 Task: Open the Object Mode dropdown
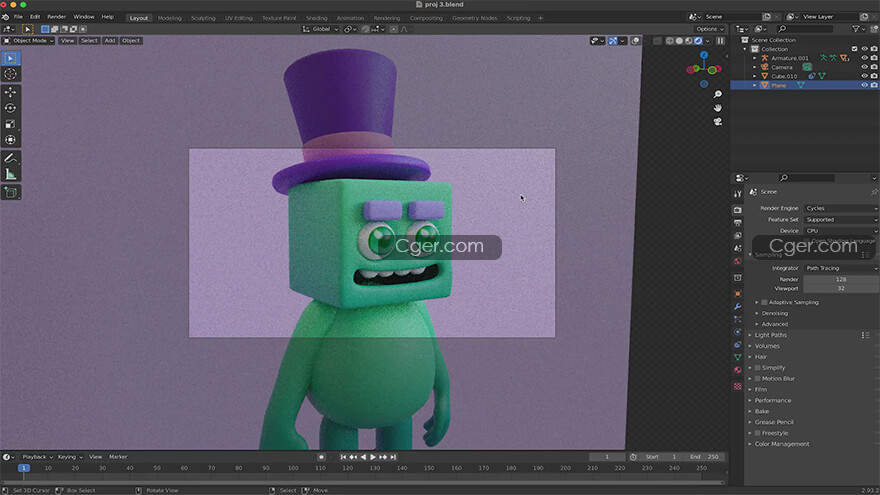28,40
